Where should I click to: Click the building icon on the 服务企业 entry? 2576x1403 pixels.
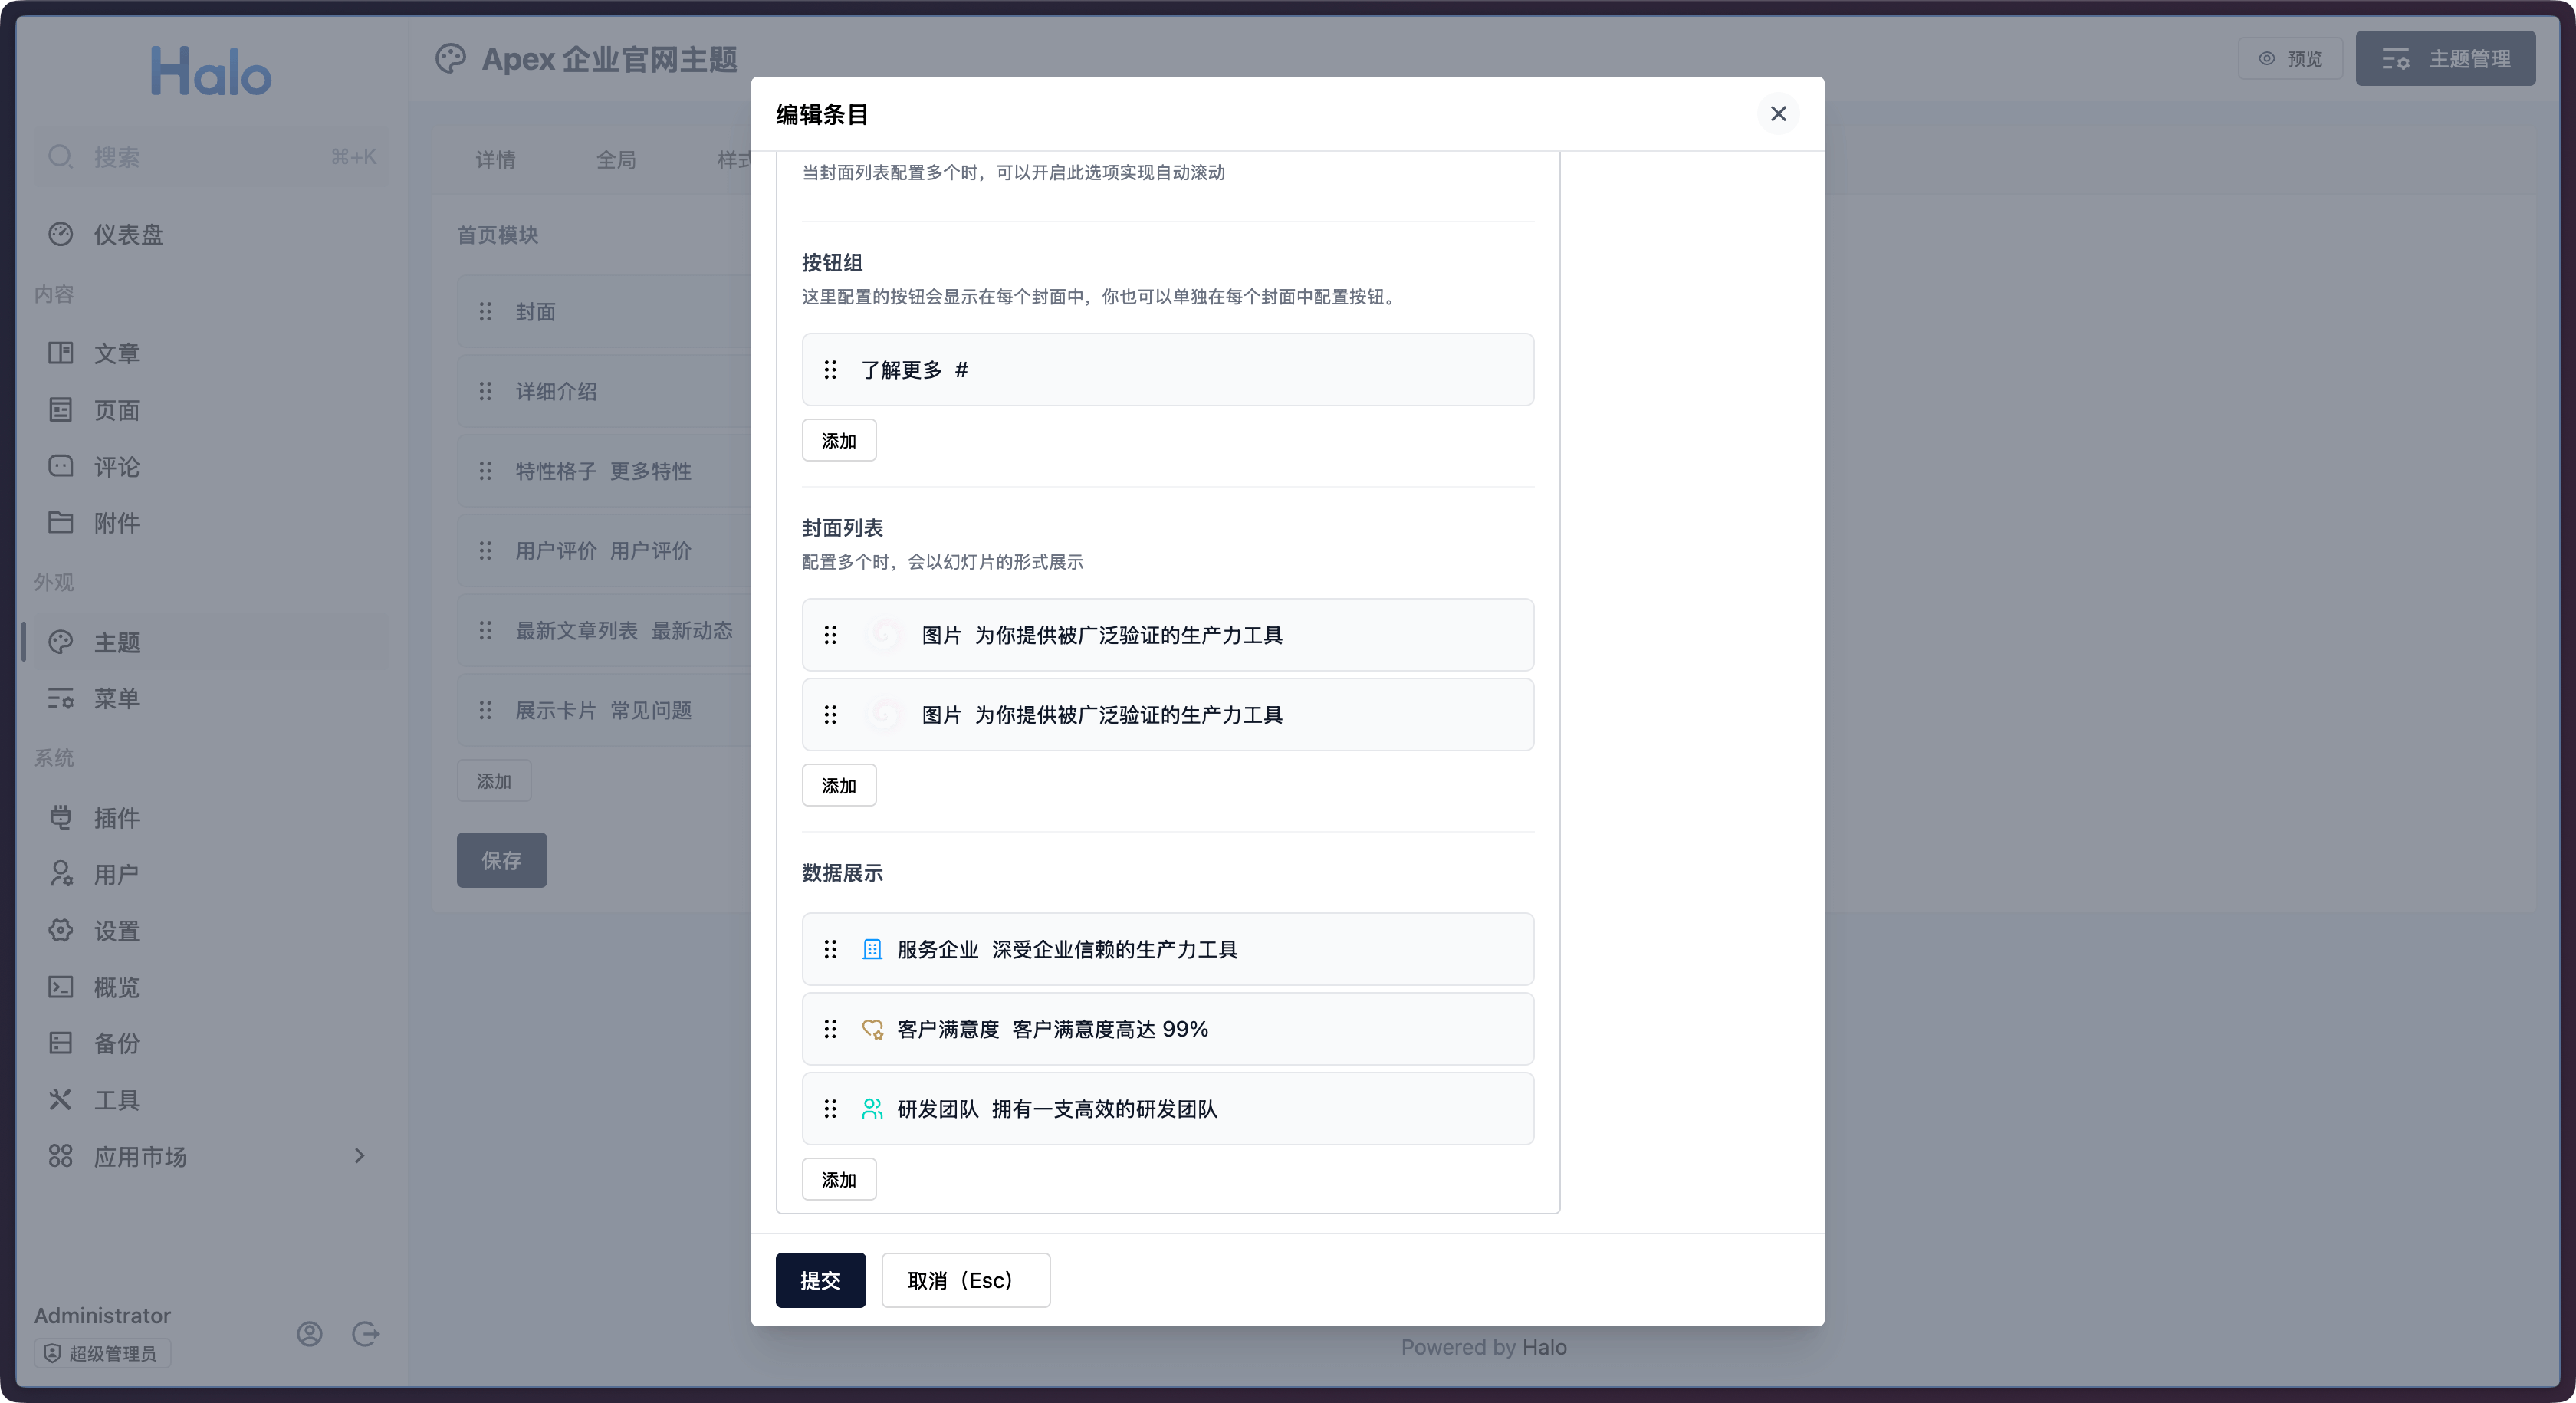[x=872, y=949]
